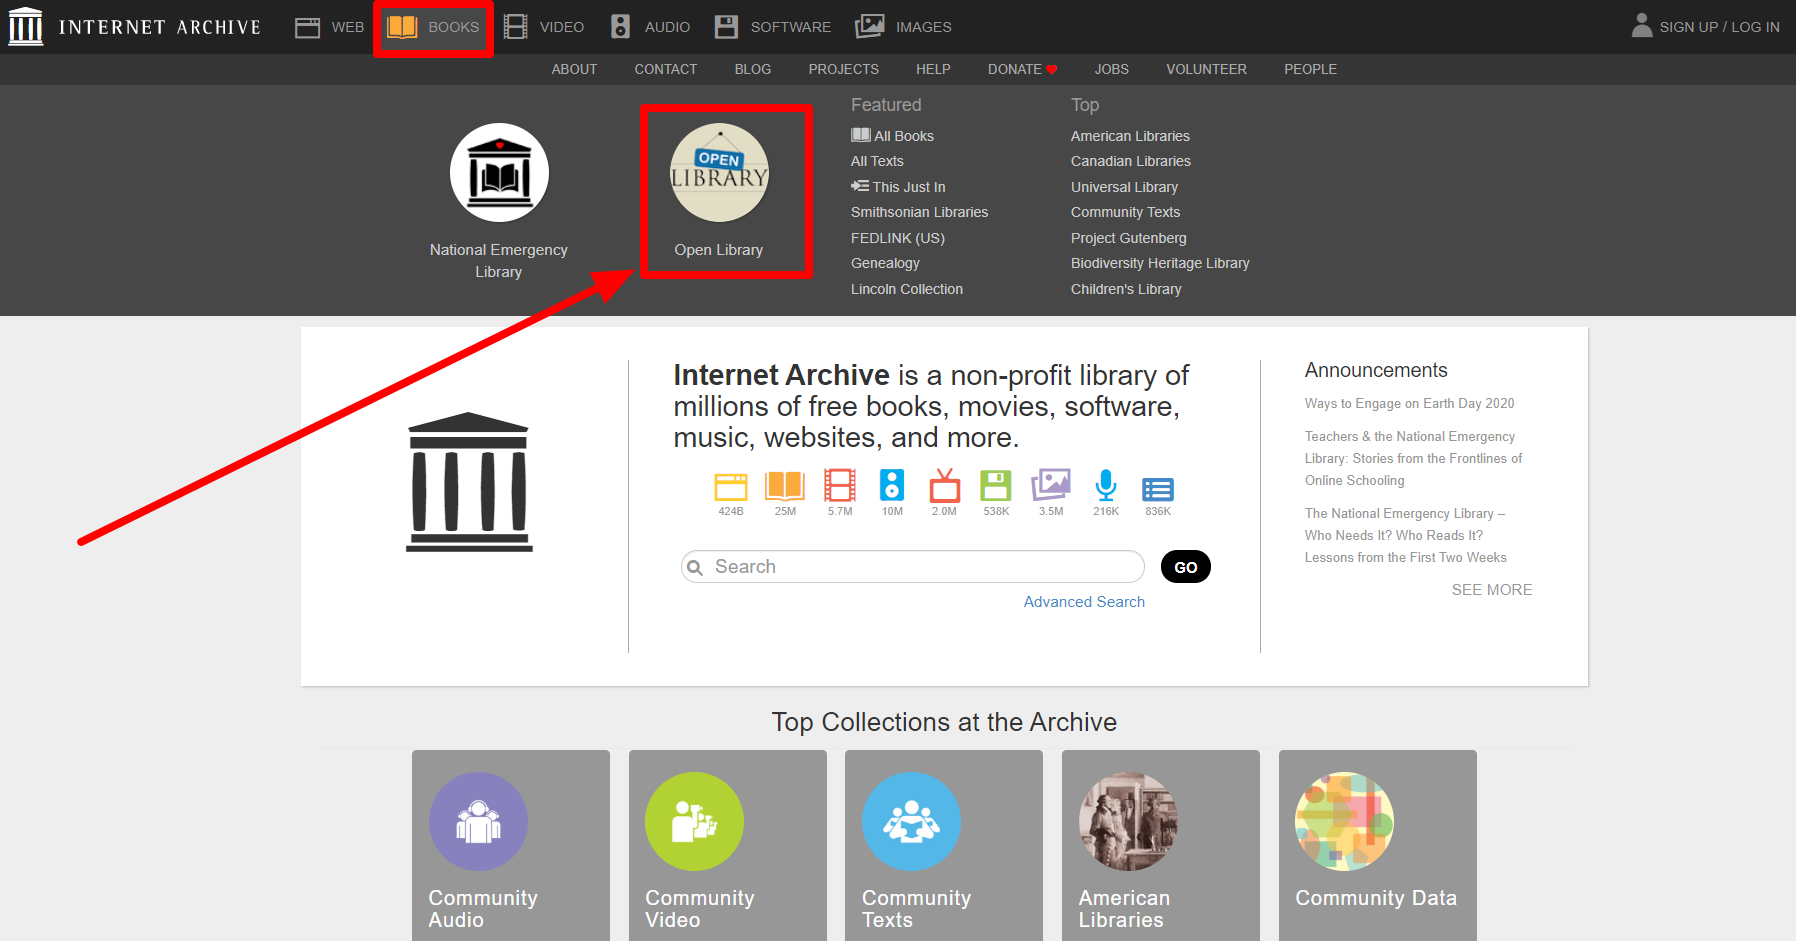
Task: Open the FEDLINK (US) link
Action: tap(898, 238)
